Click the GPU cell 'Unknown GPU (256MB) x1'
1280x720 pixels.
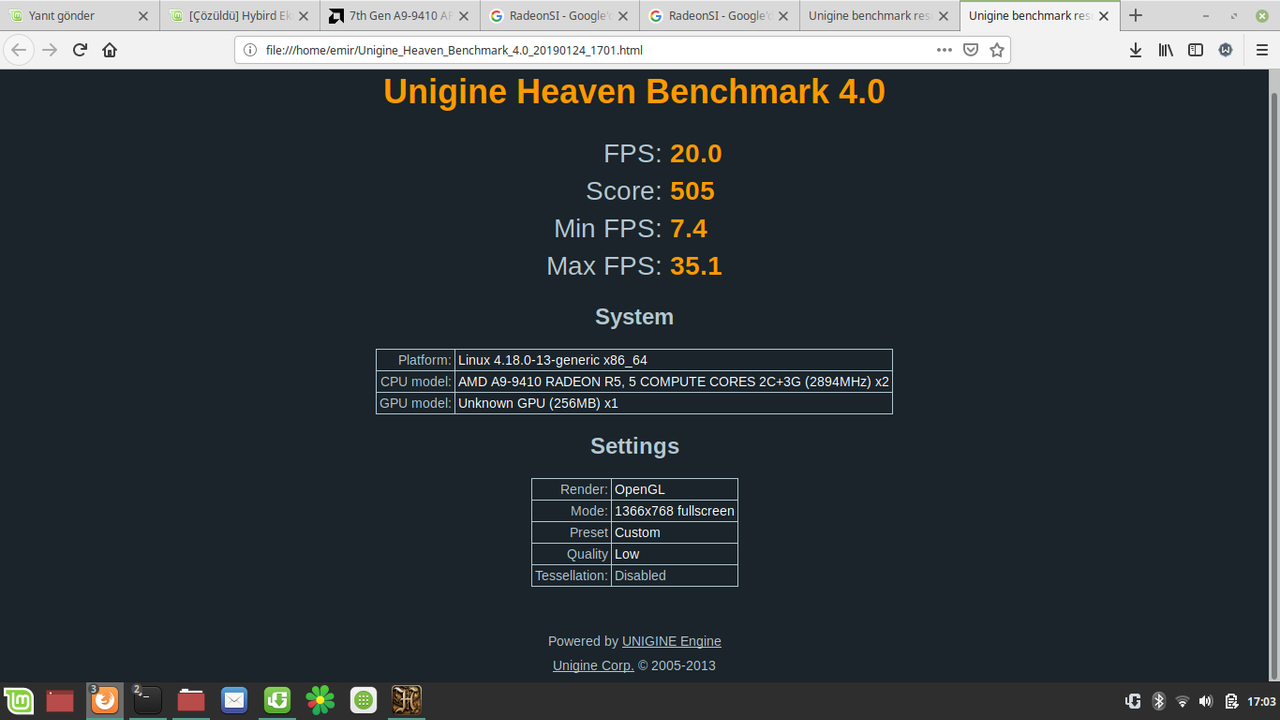673,403
